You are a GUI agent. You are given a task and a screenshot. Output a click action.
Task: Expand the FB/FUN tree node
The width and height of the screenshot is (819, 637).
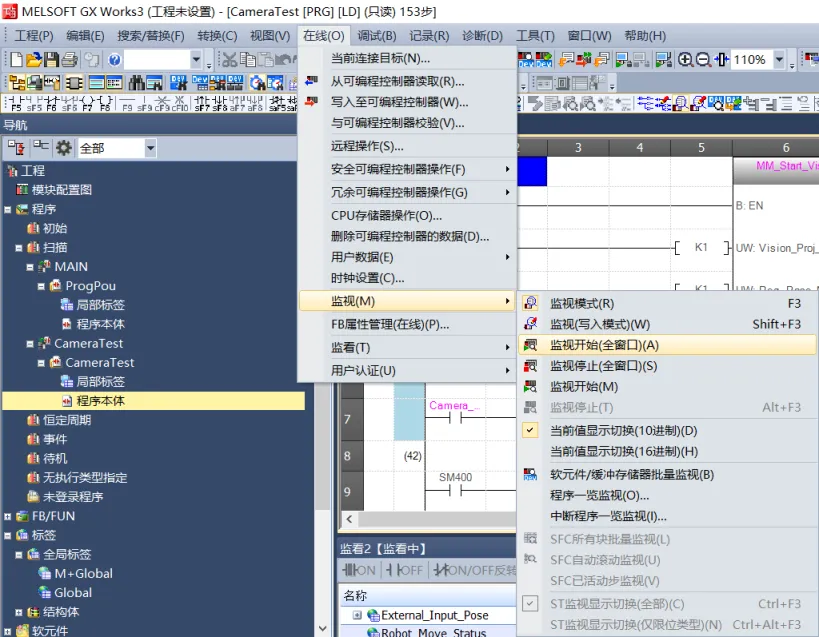pos(7,517)
